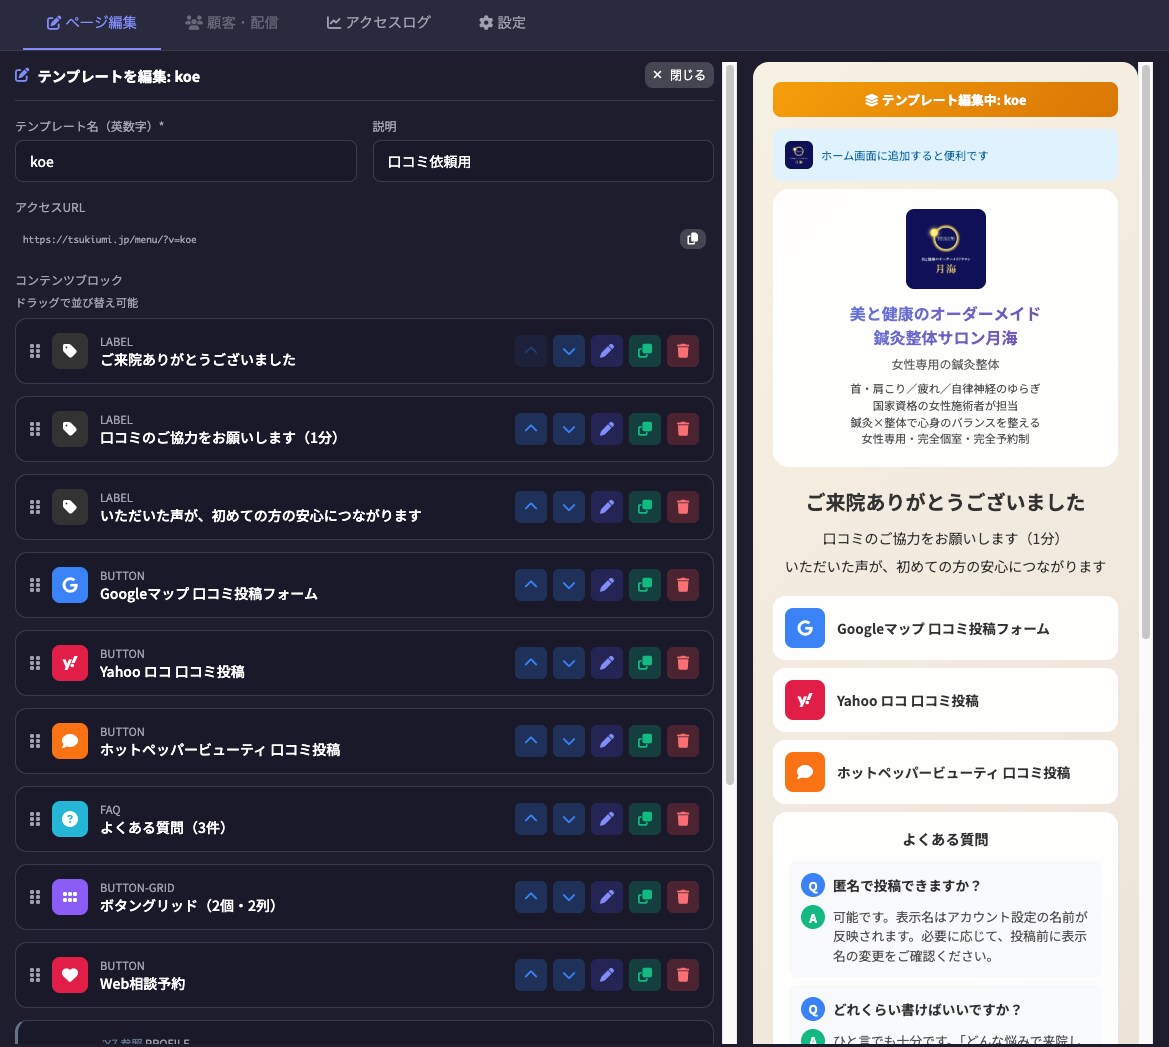Duplicate the ホットペッパービューティ block
Image resolution: width=1169 pixels, height=1047 pixels.
pyautogui.click(x=645, y=741)
